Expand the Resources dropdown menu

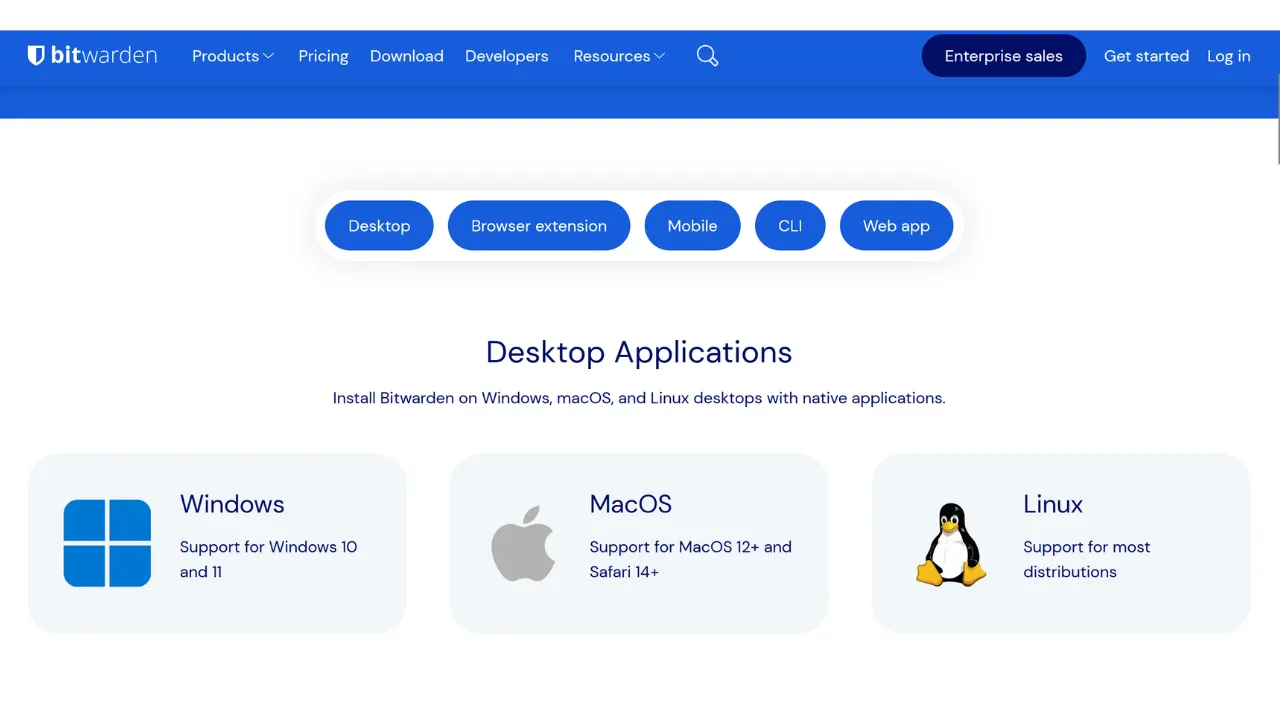tap(619, 56)
